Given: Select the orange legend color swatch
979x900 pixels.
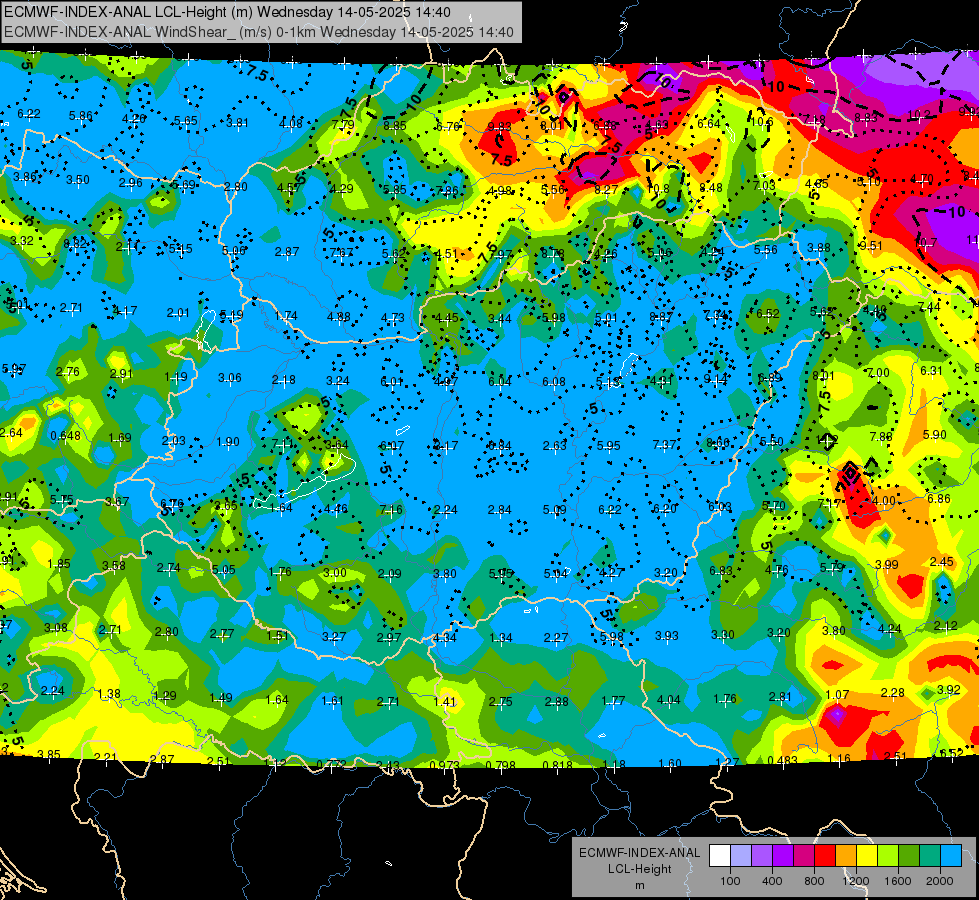Looking at the screenshot, I should 846,856.
